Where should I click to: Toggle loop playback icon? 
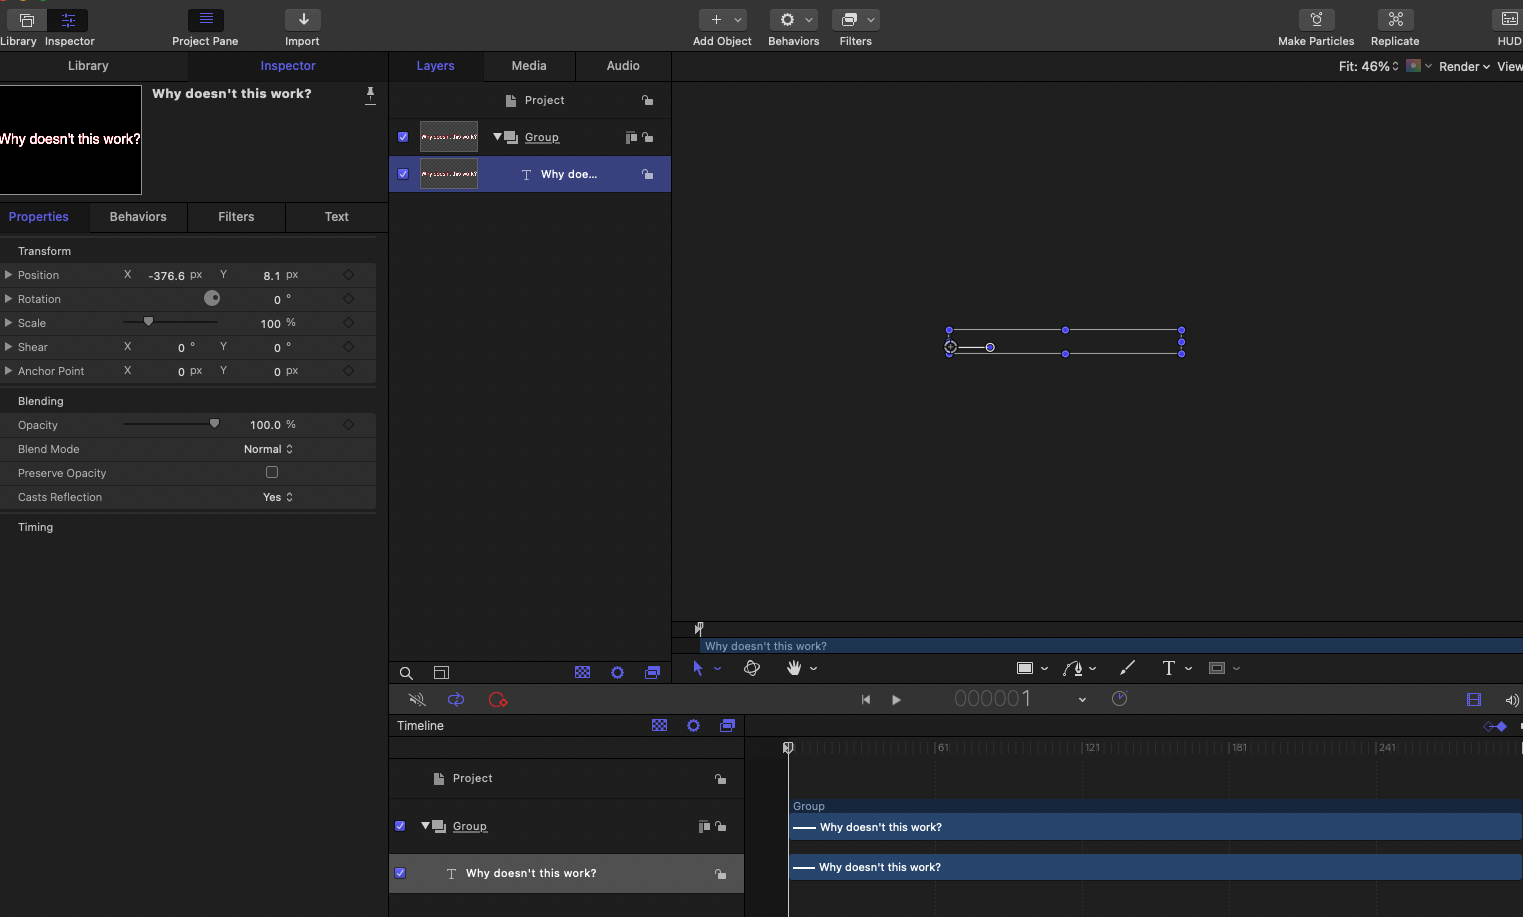coord(456,700)
